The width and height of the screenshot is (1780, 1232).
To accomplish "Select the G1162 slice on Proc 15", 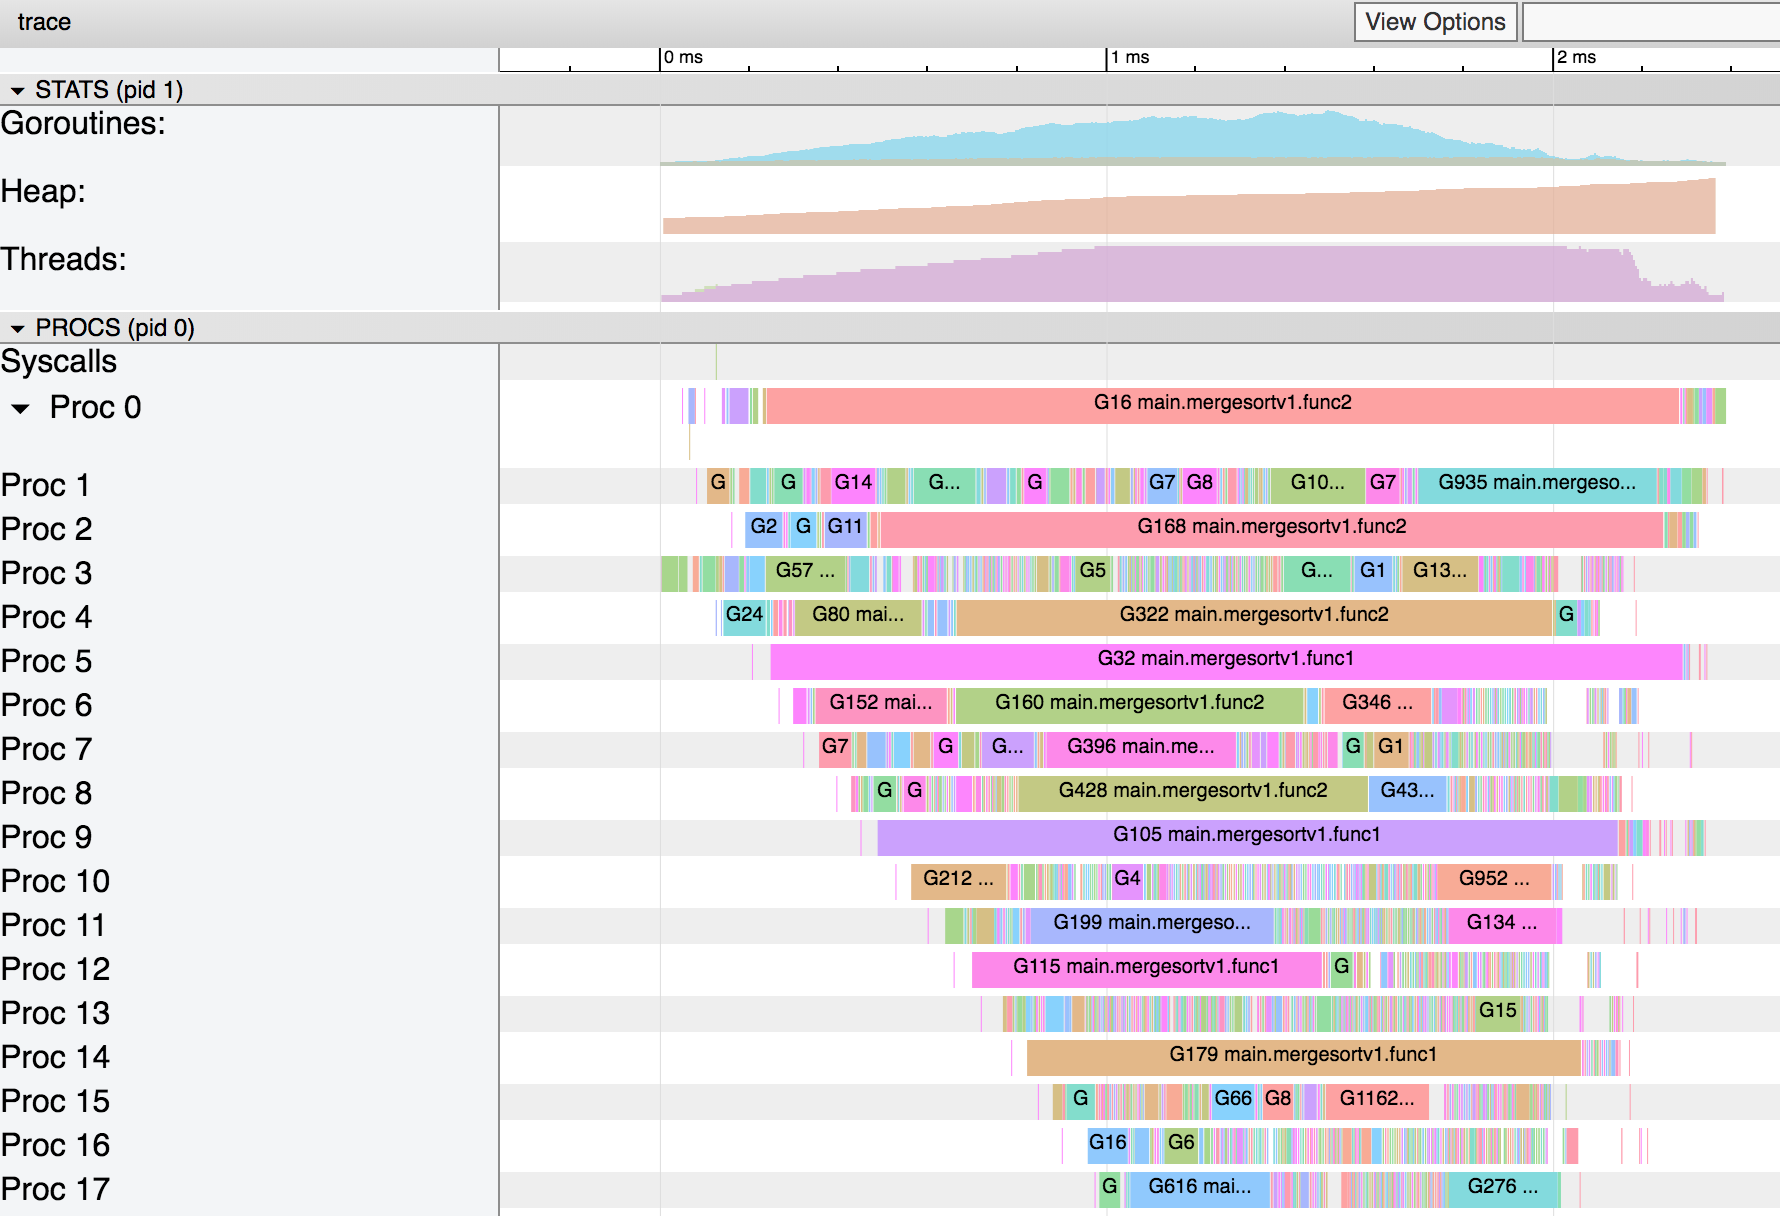I will (x=1377, y=1101).
